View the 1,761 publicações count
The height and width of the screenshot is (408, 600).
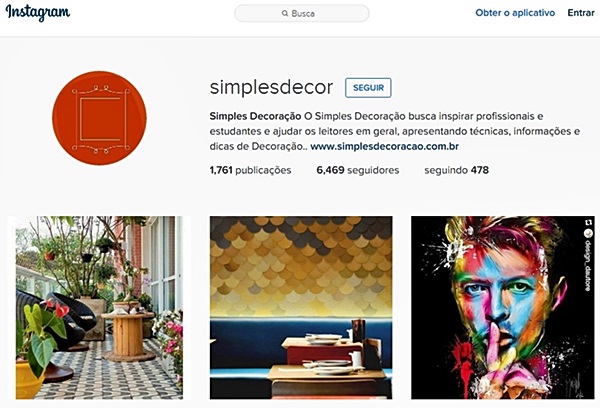click(x=250, y=170)
